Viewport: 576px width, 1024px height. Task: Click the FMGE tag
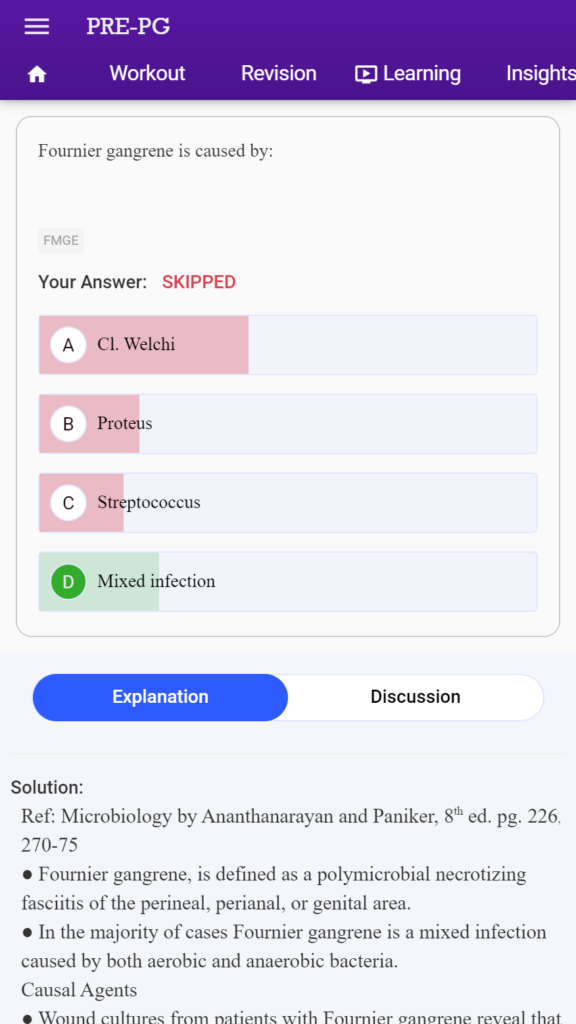(x=61, y=240)
